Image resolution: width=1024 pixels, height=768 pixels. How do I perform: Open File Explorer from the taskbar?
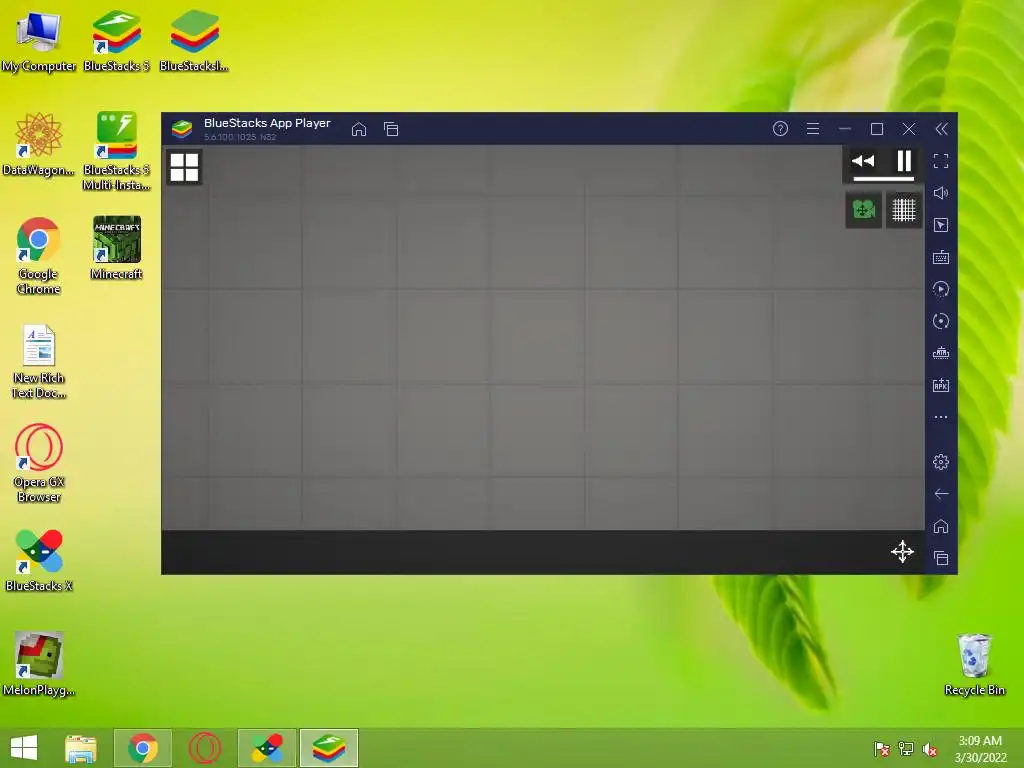coord(81,748)
